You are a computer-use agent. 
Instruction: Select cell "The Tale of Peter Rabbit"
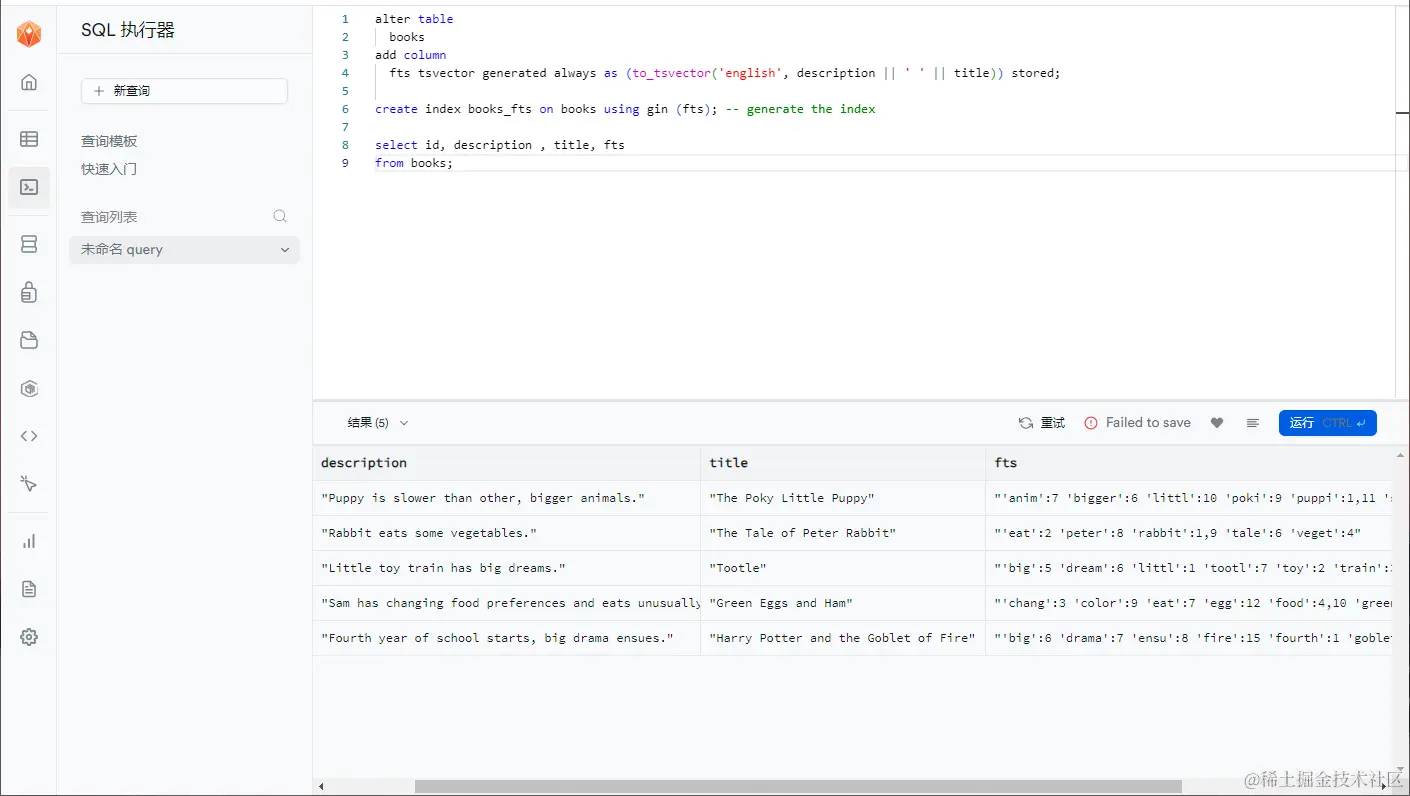[x=843, y=533]
